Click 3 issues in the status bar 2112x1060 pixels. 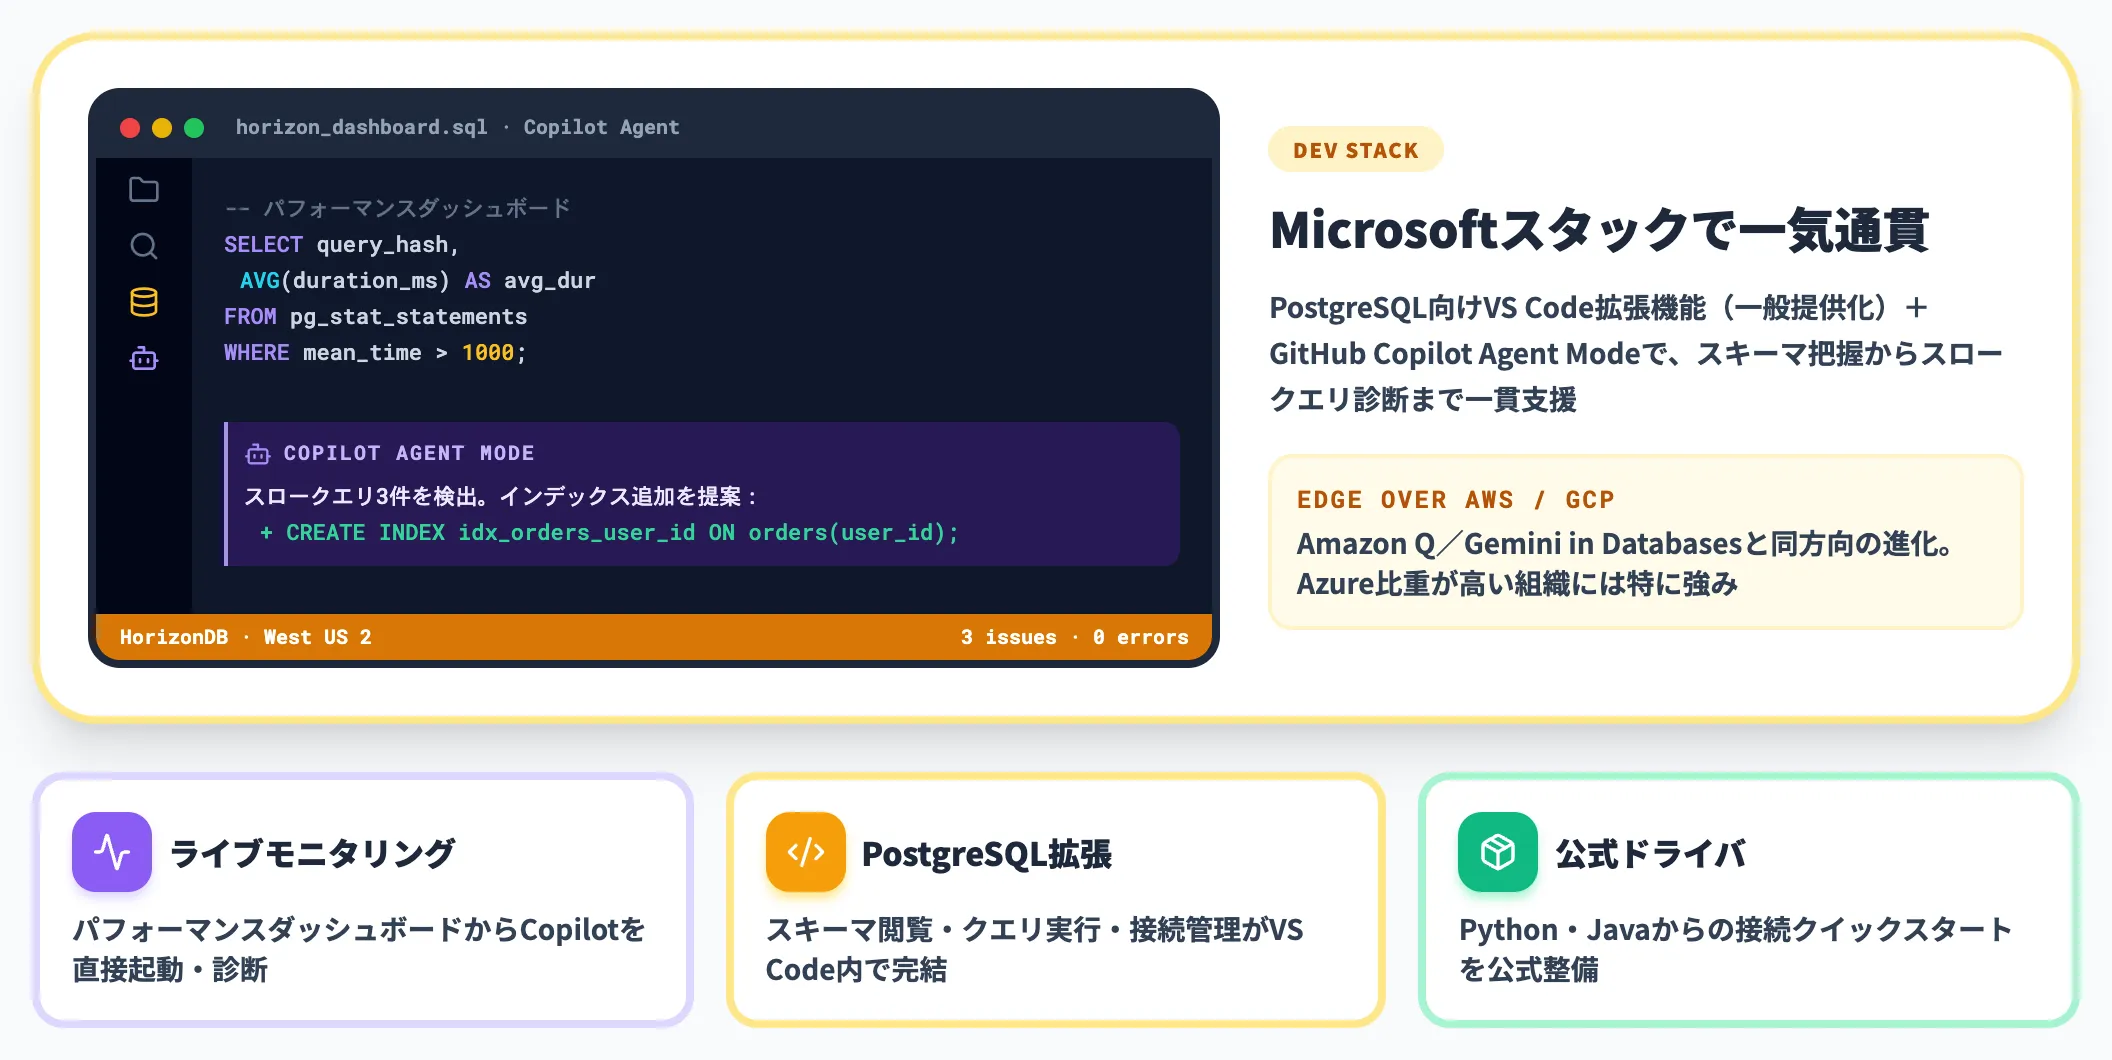tap(1008, 637)
